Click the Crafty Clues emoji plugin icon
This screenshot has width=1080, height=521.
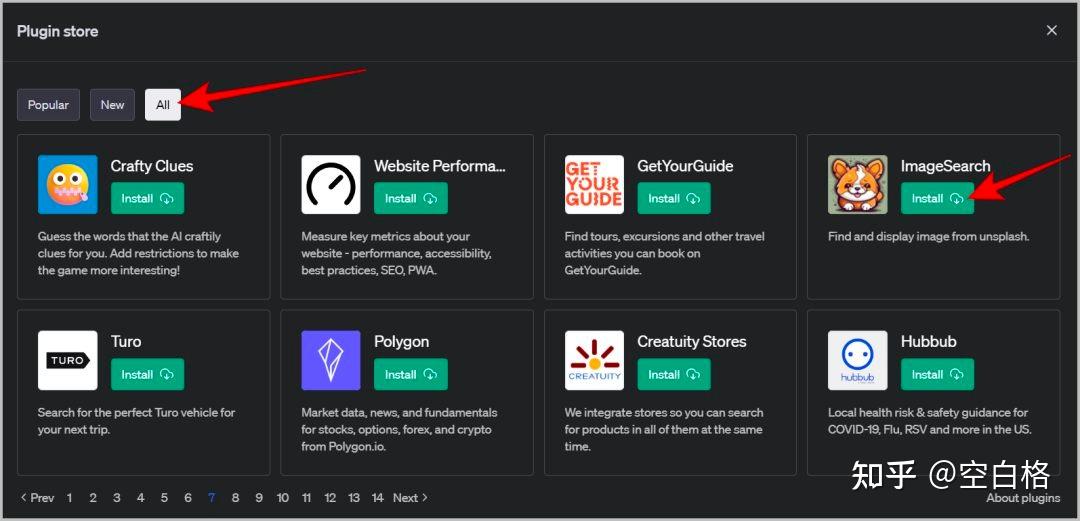pyautogui.click(x=68, y=184)
